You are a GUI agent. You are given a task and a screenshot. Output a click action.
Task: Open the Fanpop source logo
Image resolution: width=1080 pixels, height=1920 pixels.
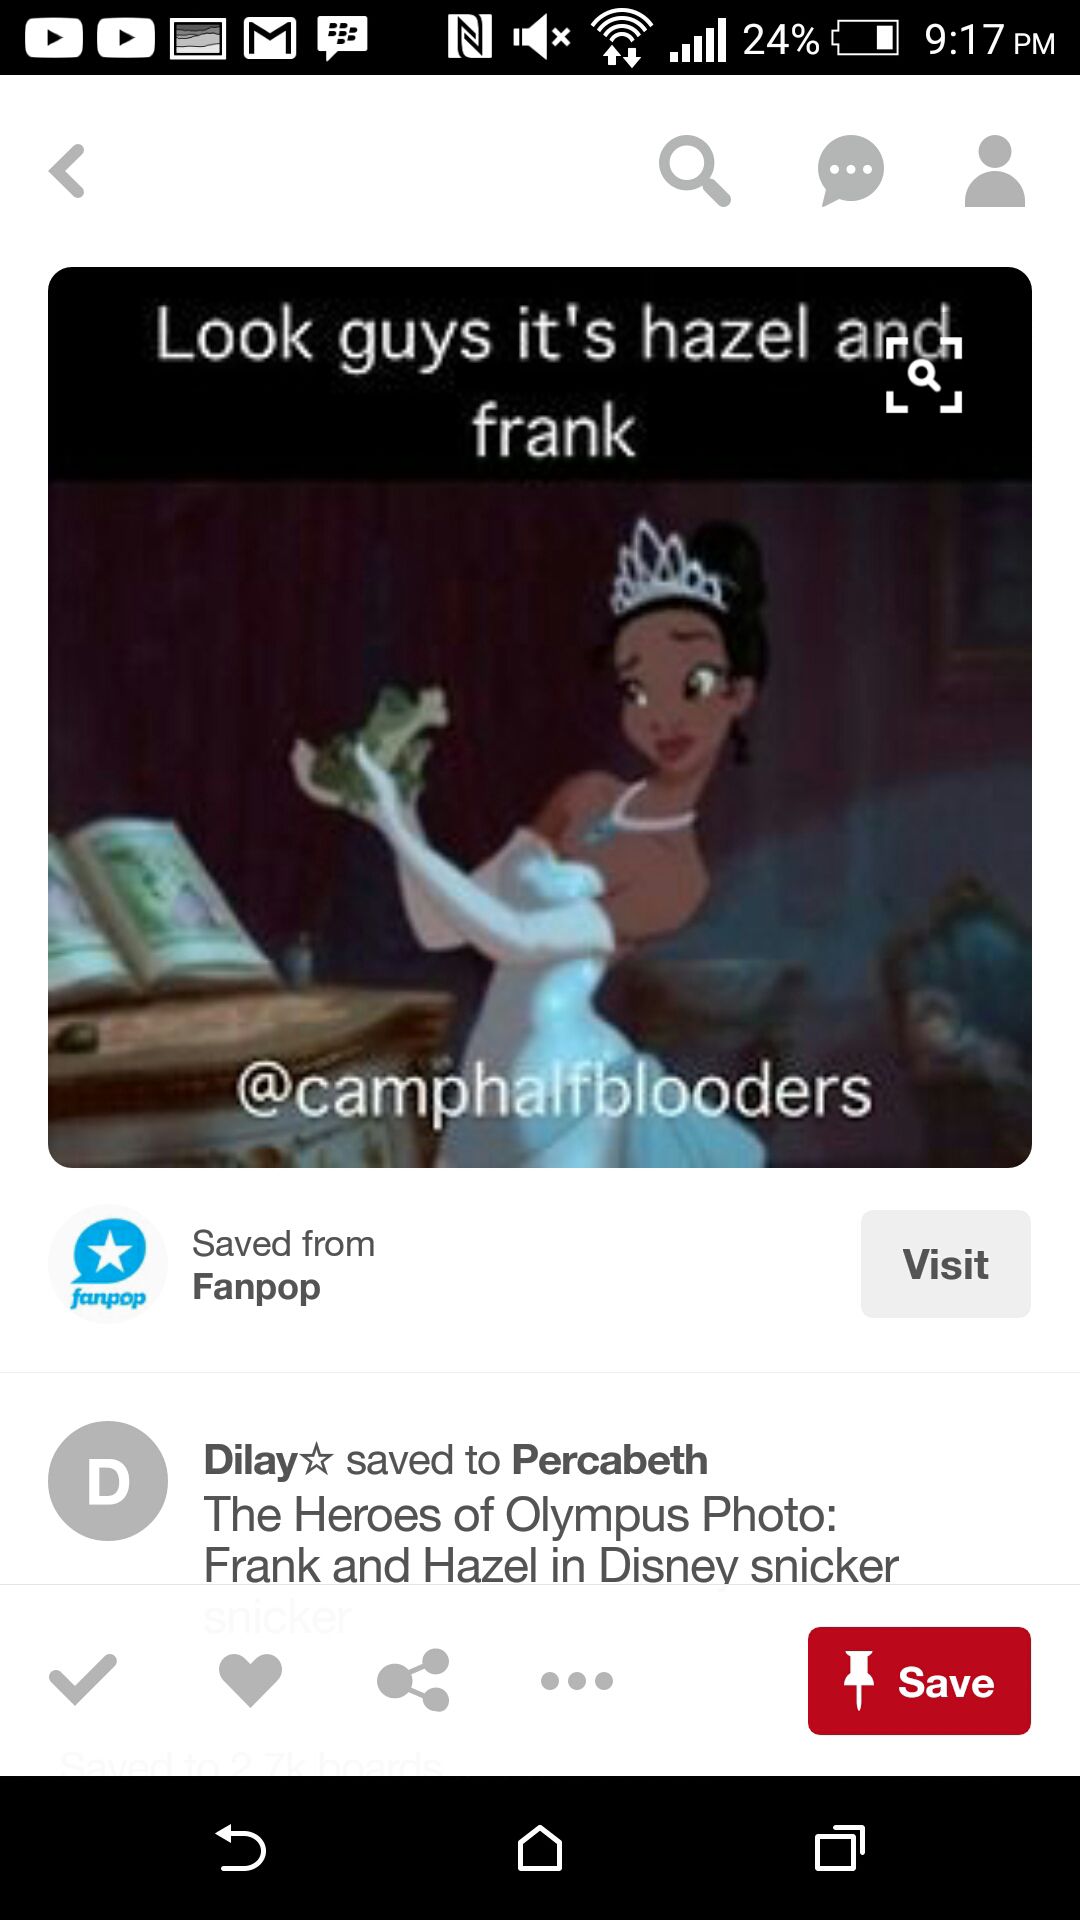[x=108, y=1264]
